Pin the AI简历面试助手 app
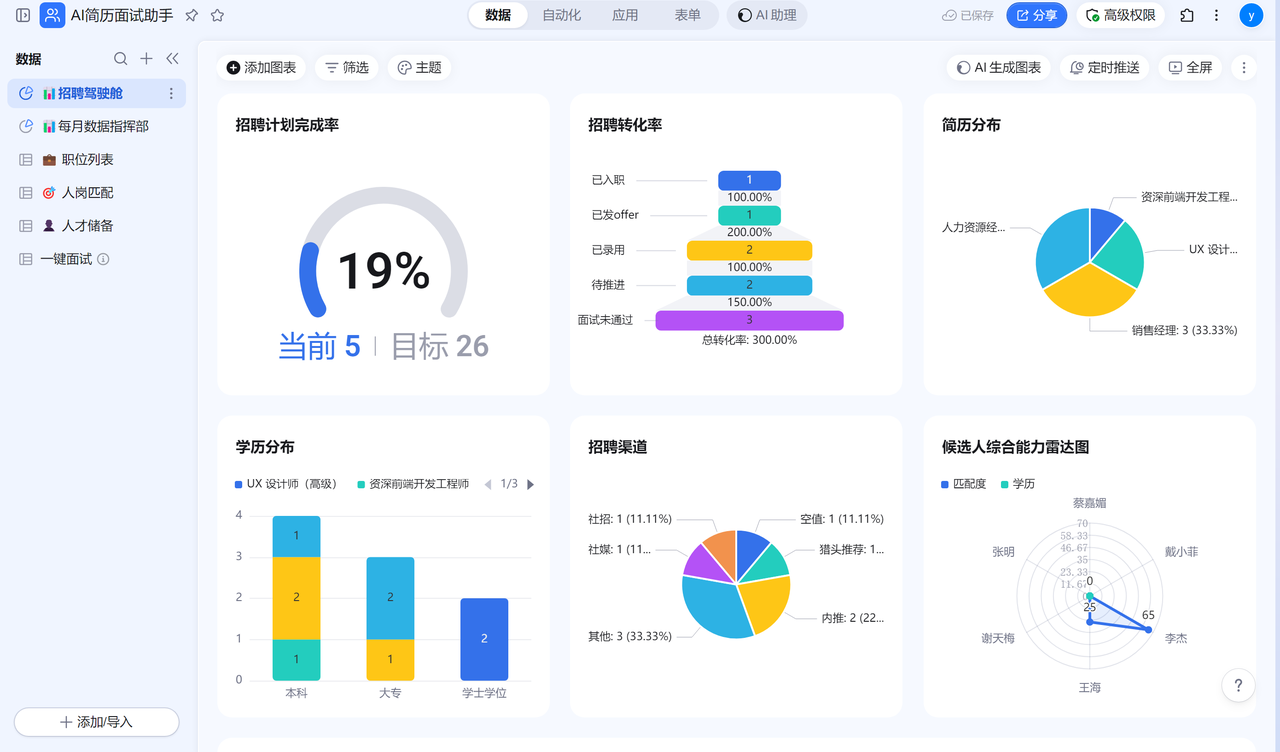1280x752 pixels. pos(192,15)
